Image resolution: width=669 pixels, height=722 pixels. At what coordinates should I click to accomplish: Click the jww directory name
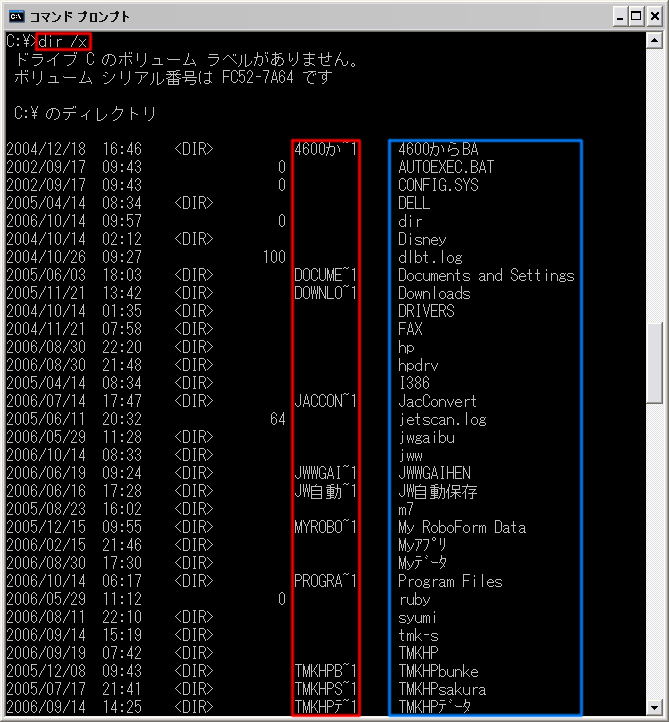click(x=410, y=455)
